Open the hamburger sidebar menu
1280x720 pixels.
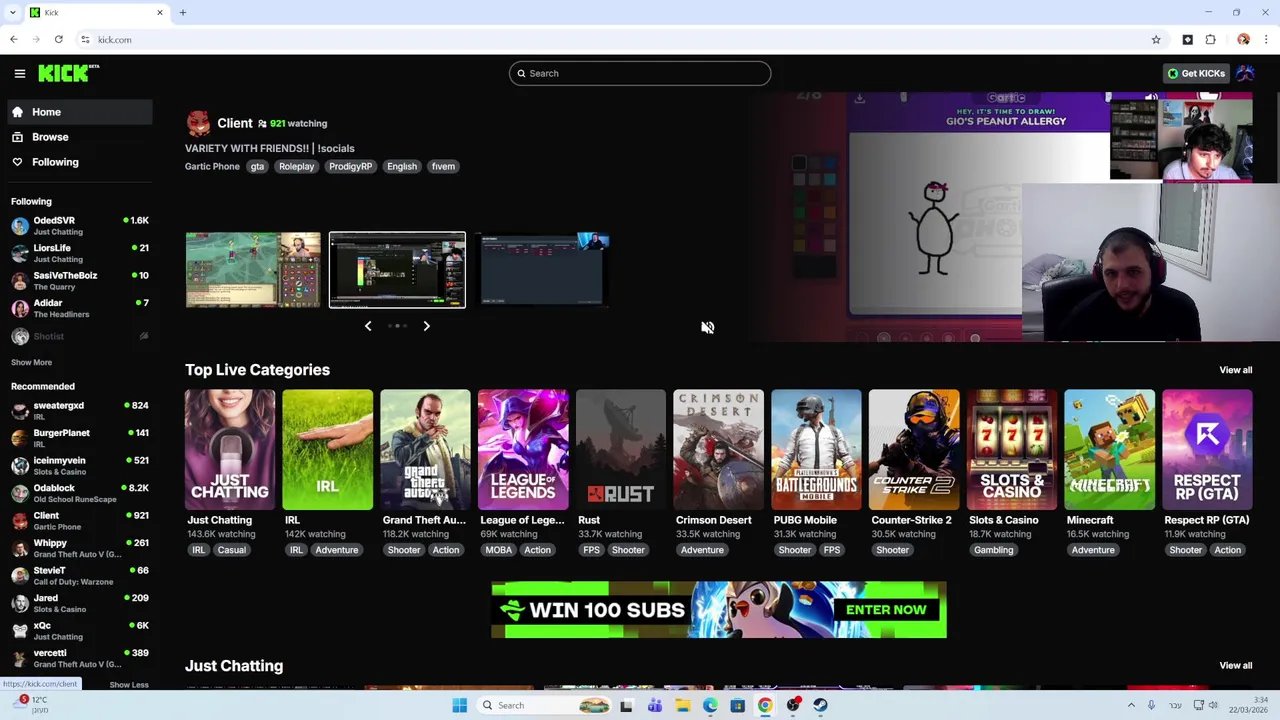[x=19, y=73]
